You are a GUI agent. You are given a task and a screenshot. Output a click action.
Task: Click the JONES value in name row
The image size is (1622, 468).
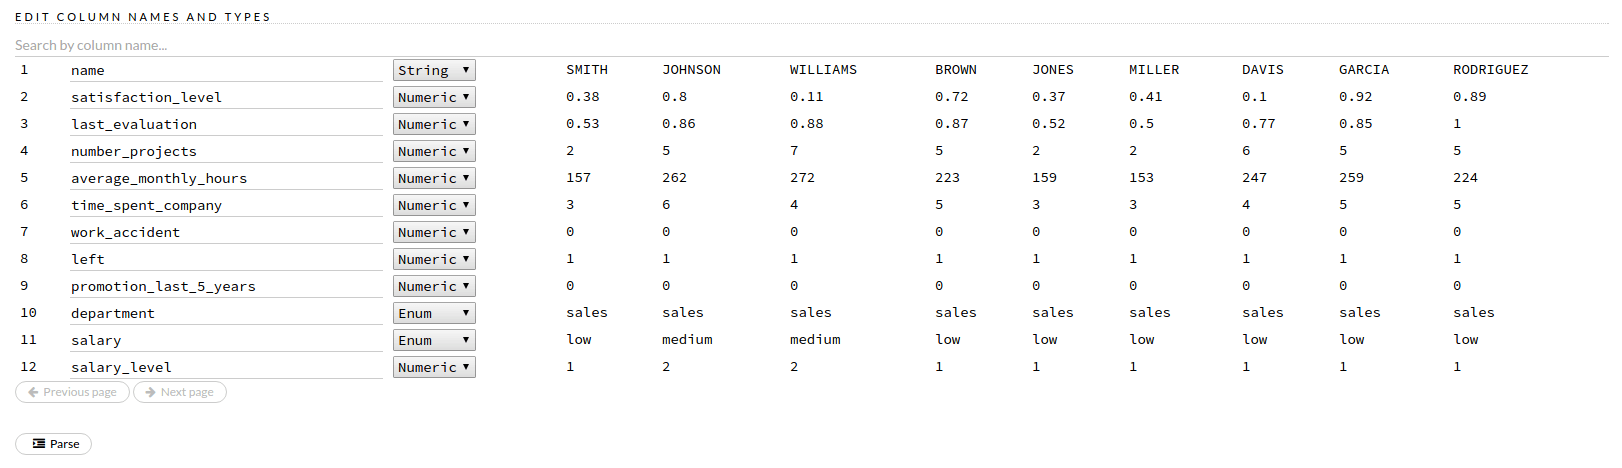pyautogui.click(x=1053, y=70)
